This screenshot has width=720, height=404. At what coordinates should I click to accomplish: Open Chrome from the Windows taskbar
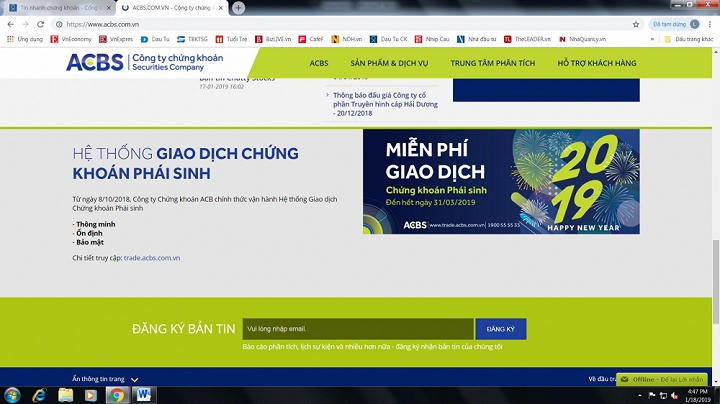coord(115,395)
